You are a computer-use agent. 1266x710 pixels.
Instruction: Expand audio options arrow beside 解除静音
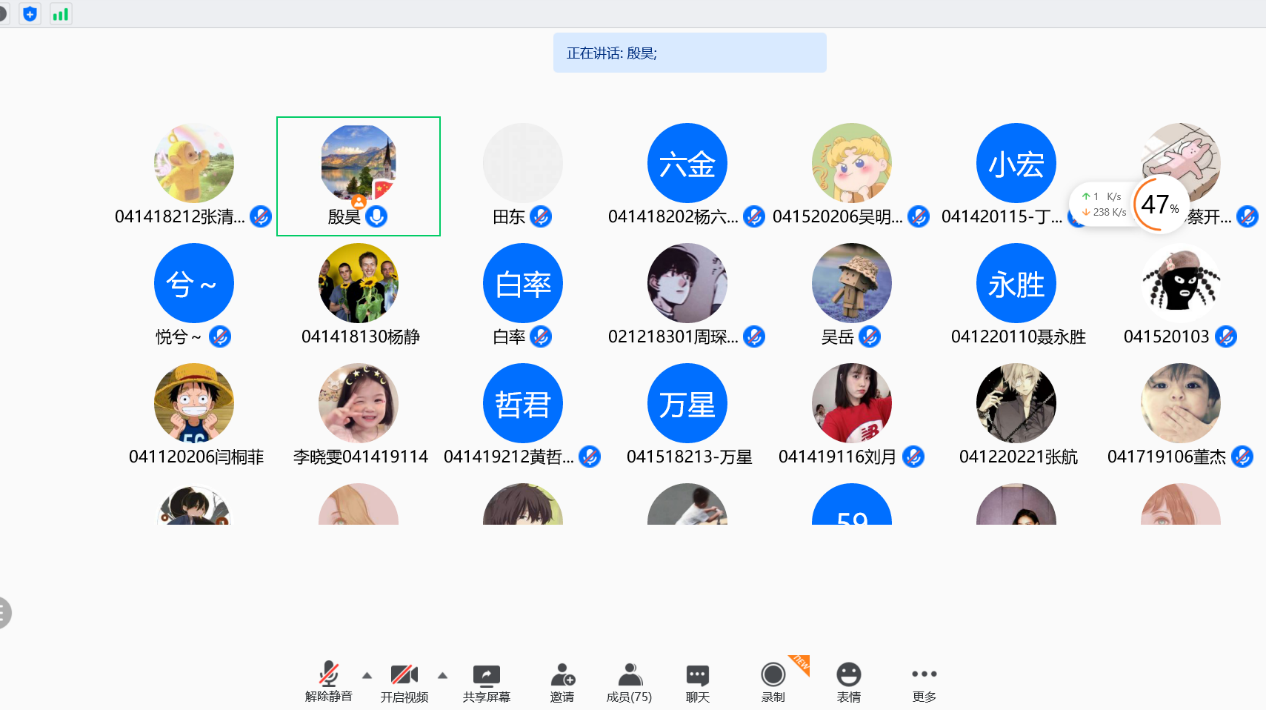(x=366, y=674)
